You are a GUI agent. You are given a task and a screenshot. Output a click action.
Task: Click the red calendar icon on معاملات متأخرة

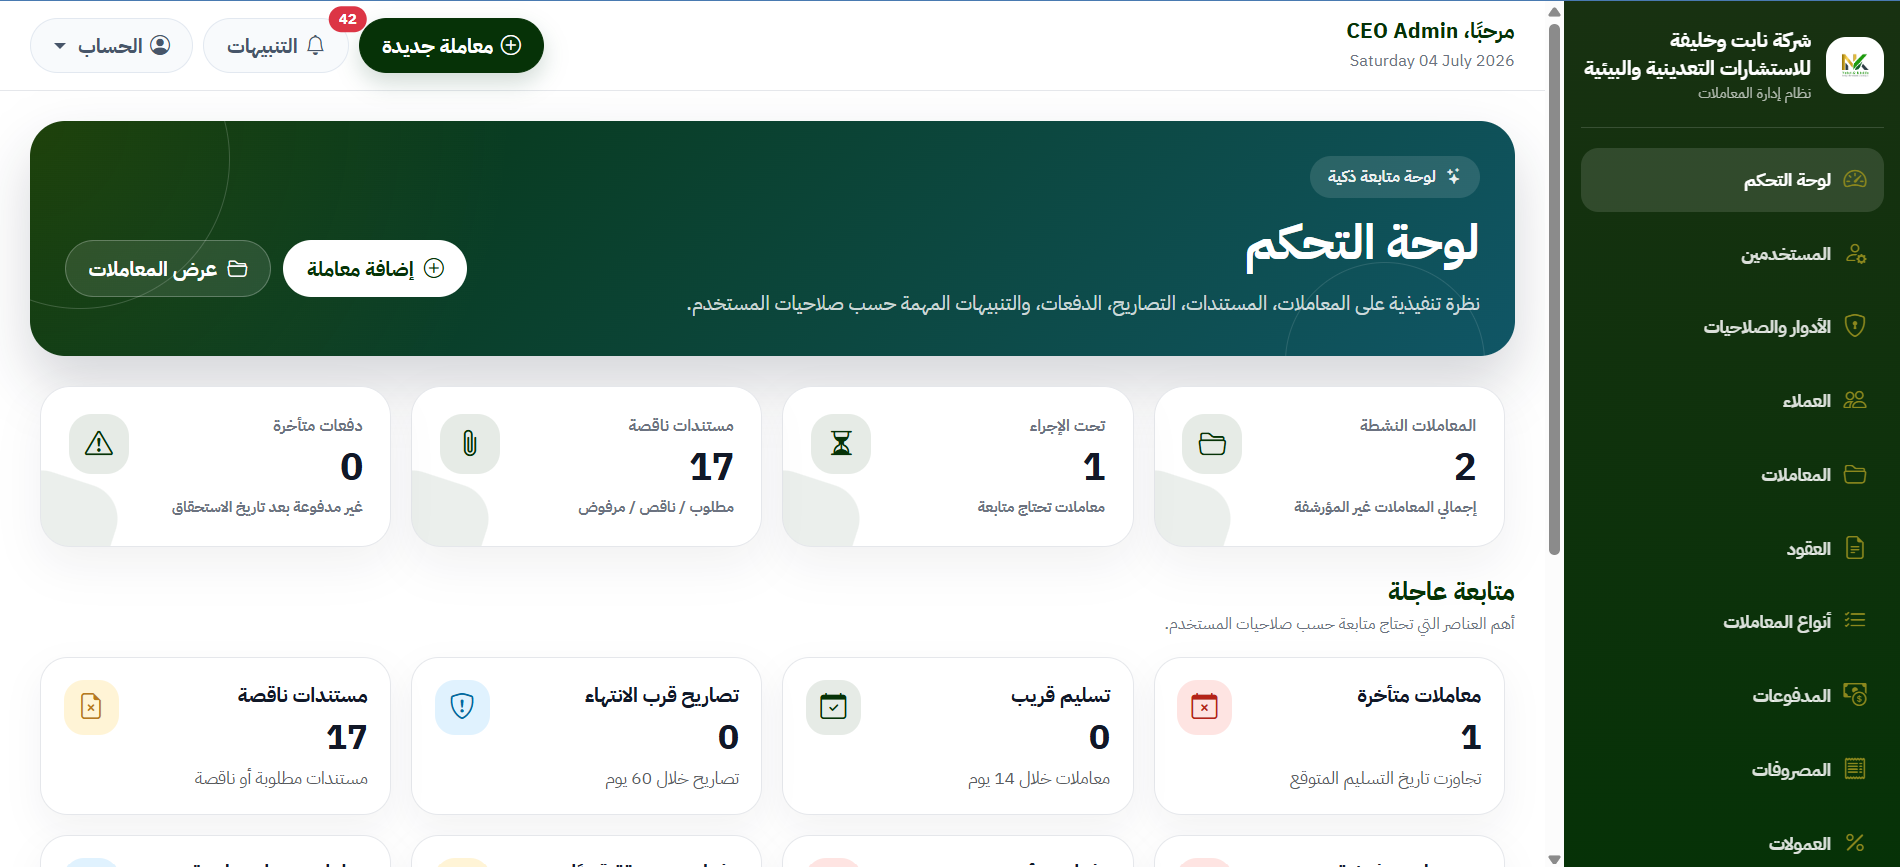1205,708
